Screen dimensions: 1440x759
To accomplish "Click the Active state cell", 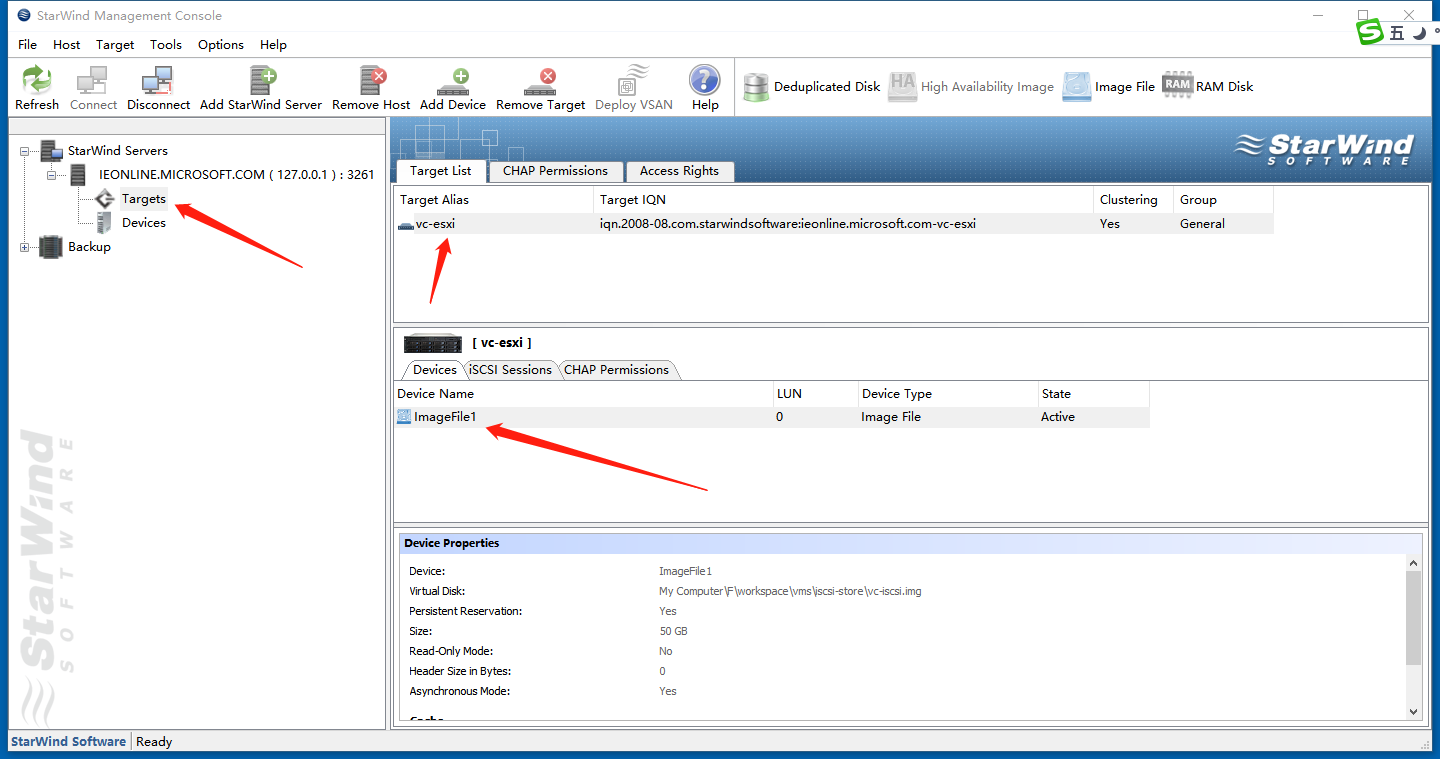I will (x=1058, y=417).
